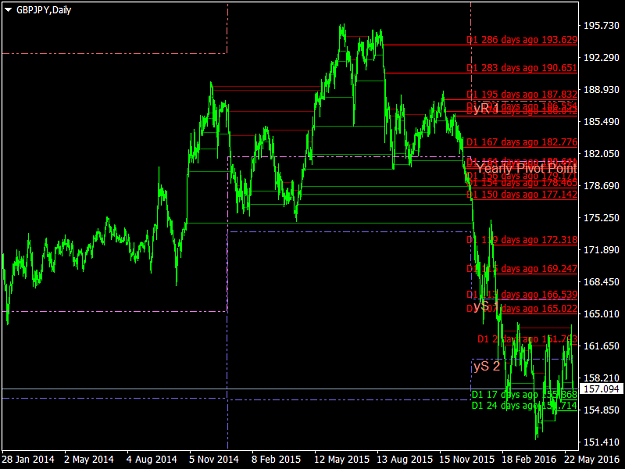Screen dimensions: 625x469
Task: Click the 151.410 price on the axis
Action: tap(601, 442)
